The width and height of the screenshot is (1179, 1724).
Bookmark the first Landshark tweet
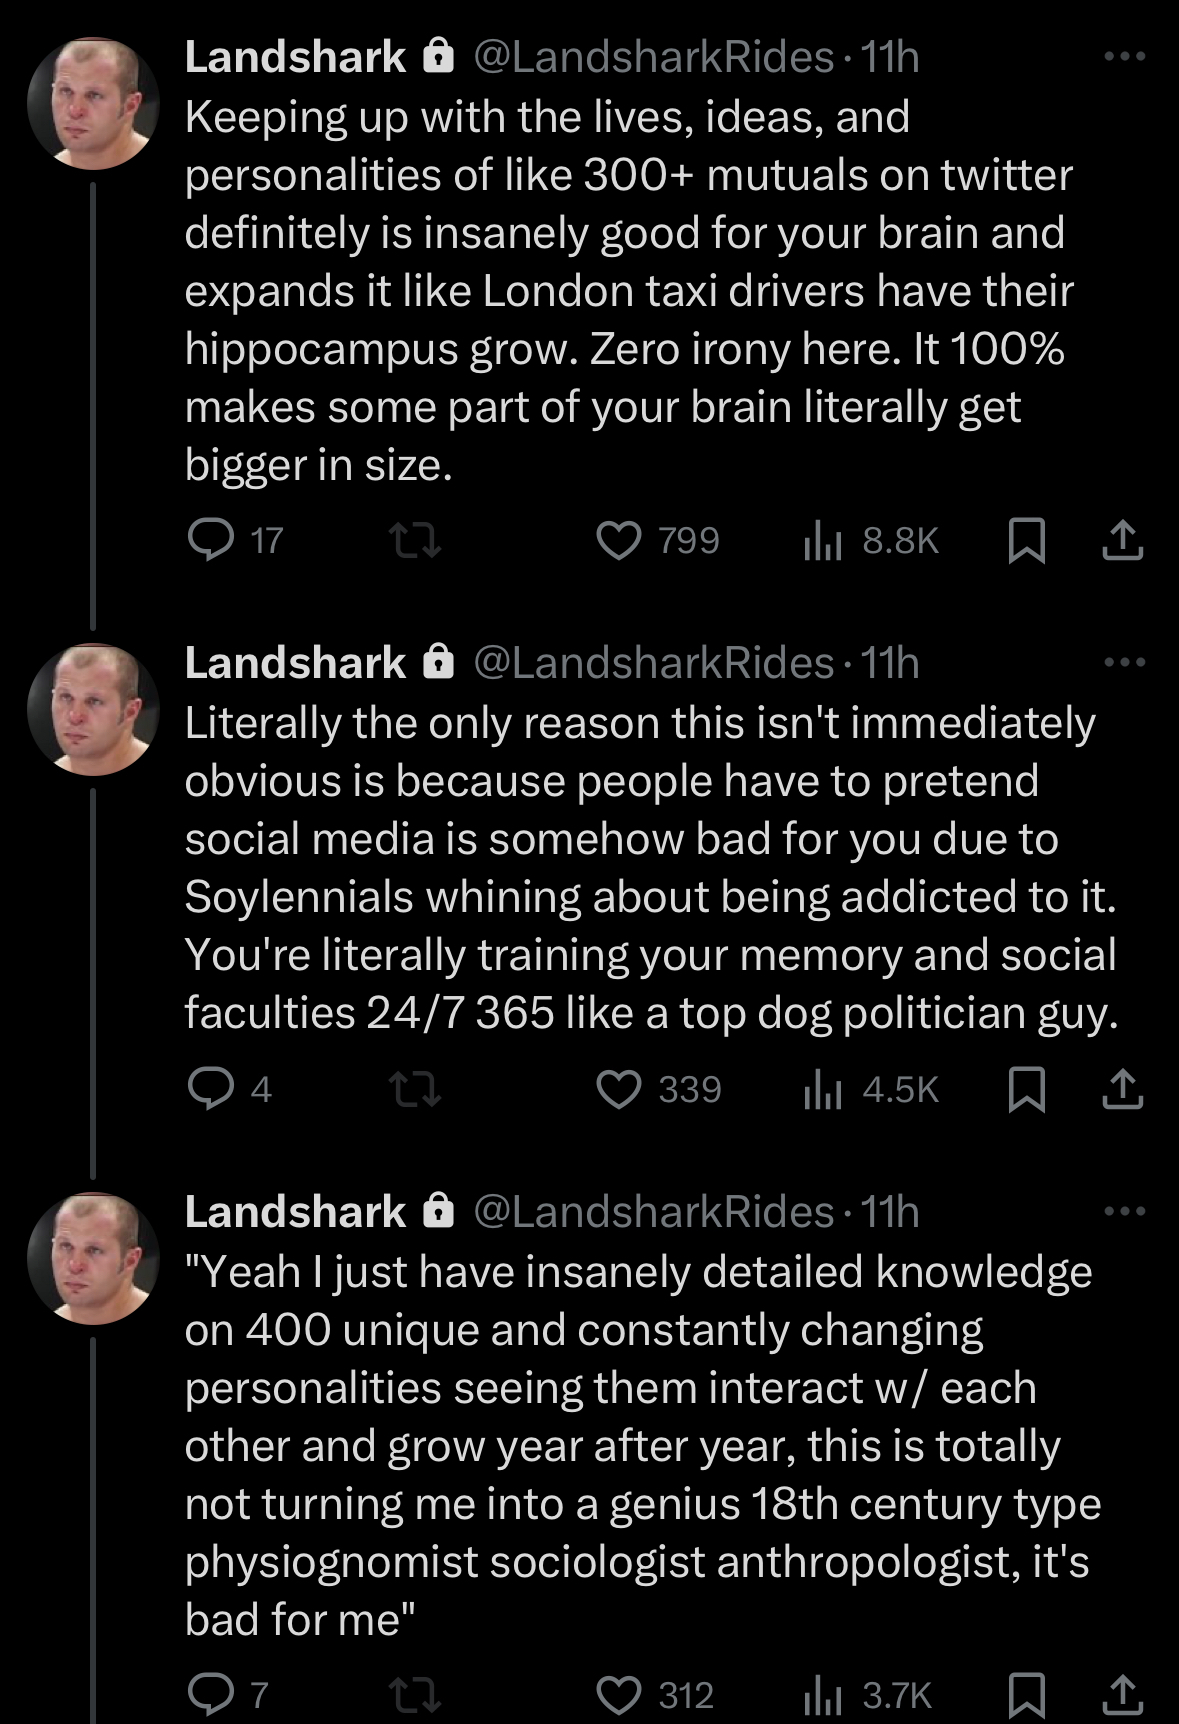pos(1026,541)
